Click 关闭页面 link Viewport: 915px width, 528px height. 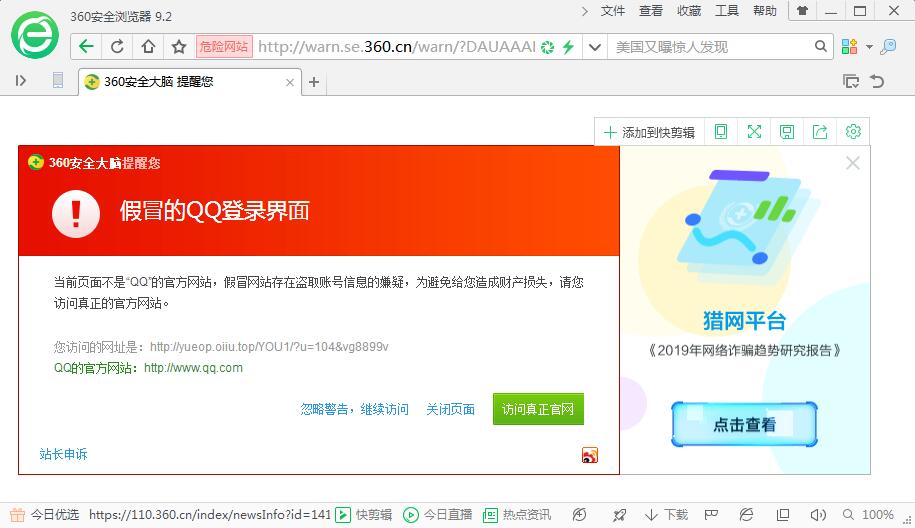pos(450,409)
